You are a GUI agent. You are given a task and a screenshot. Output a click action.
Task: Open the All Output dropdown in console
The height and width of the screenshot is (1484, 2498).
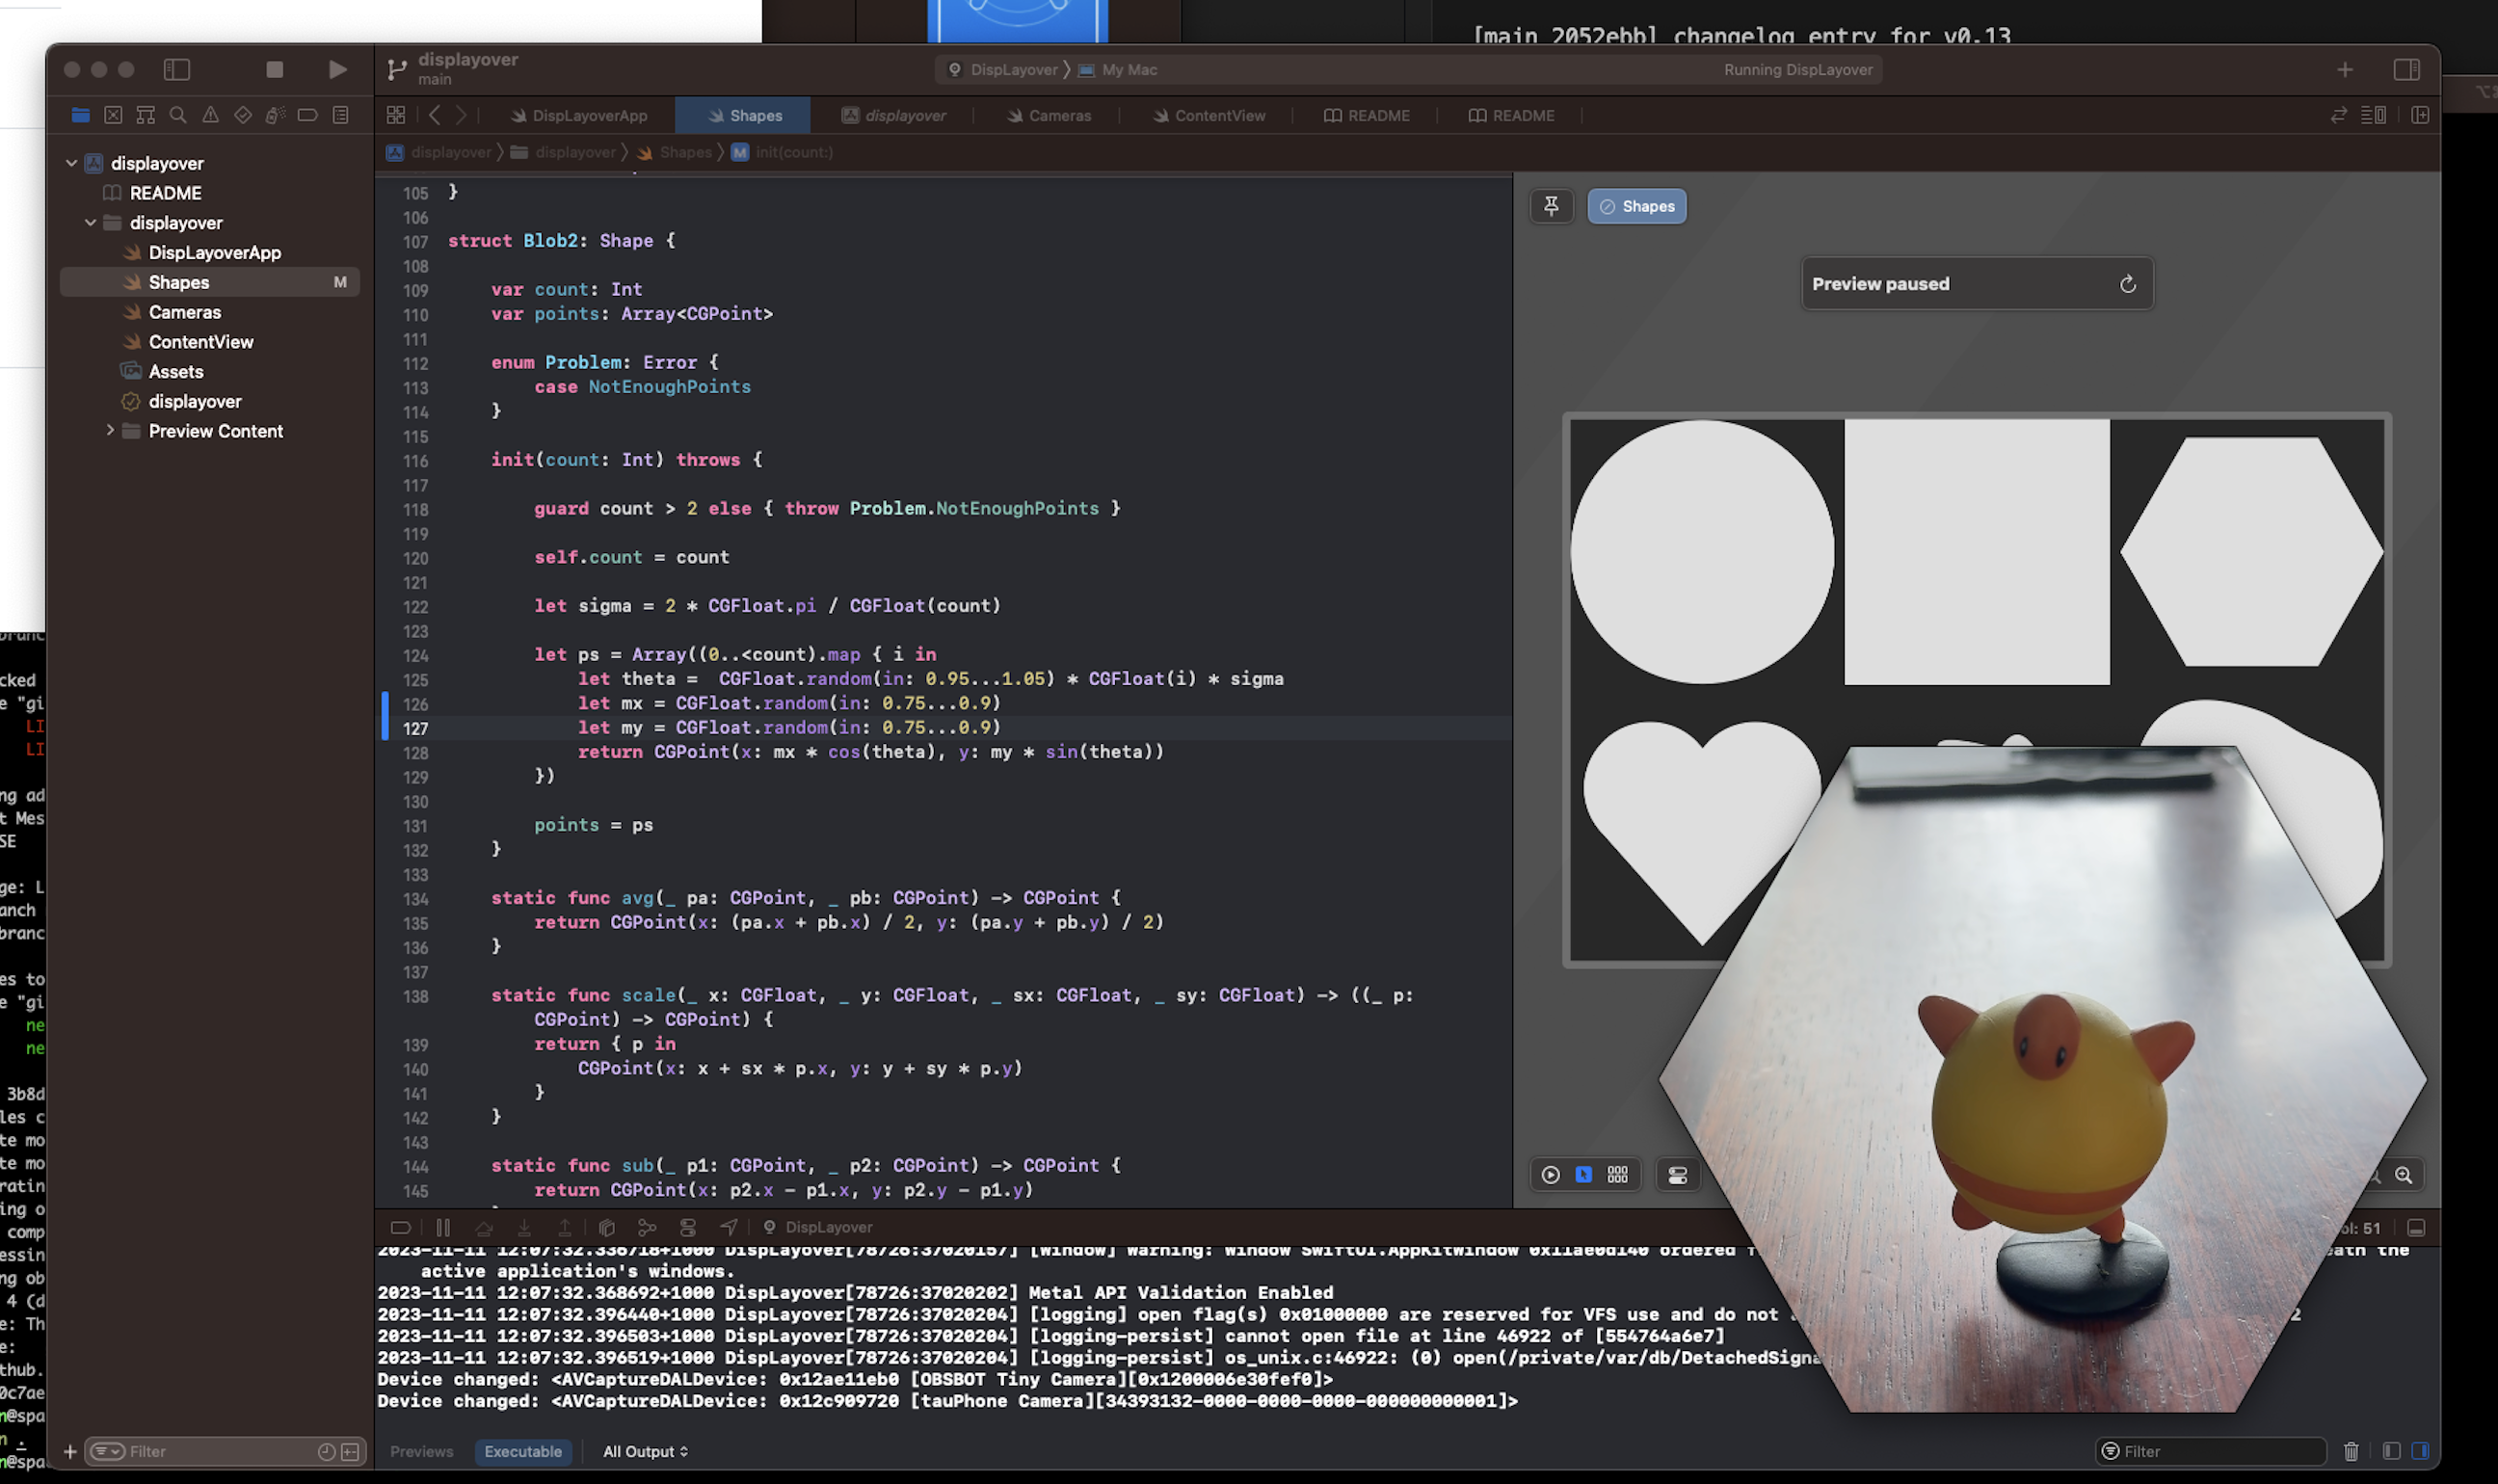[646, 1451]
